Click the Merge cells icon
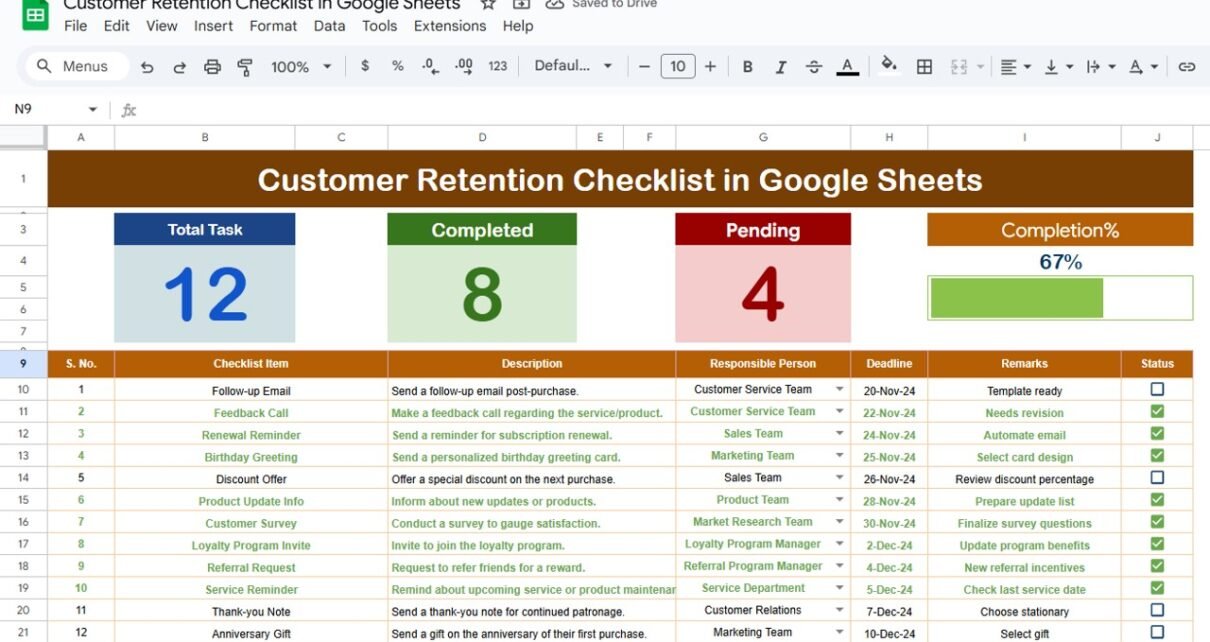The image size is (1210, 642). 959,67
